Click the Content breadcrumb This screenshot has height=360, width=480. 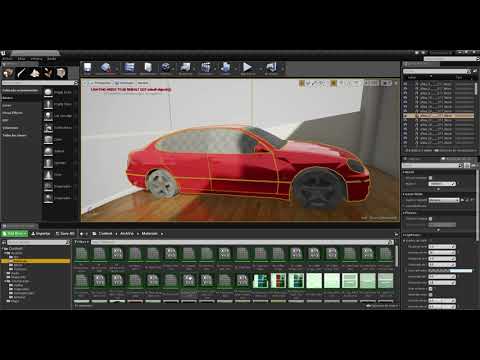click(x=105, y=234)
